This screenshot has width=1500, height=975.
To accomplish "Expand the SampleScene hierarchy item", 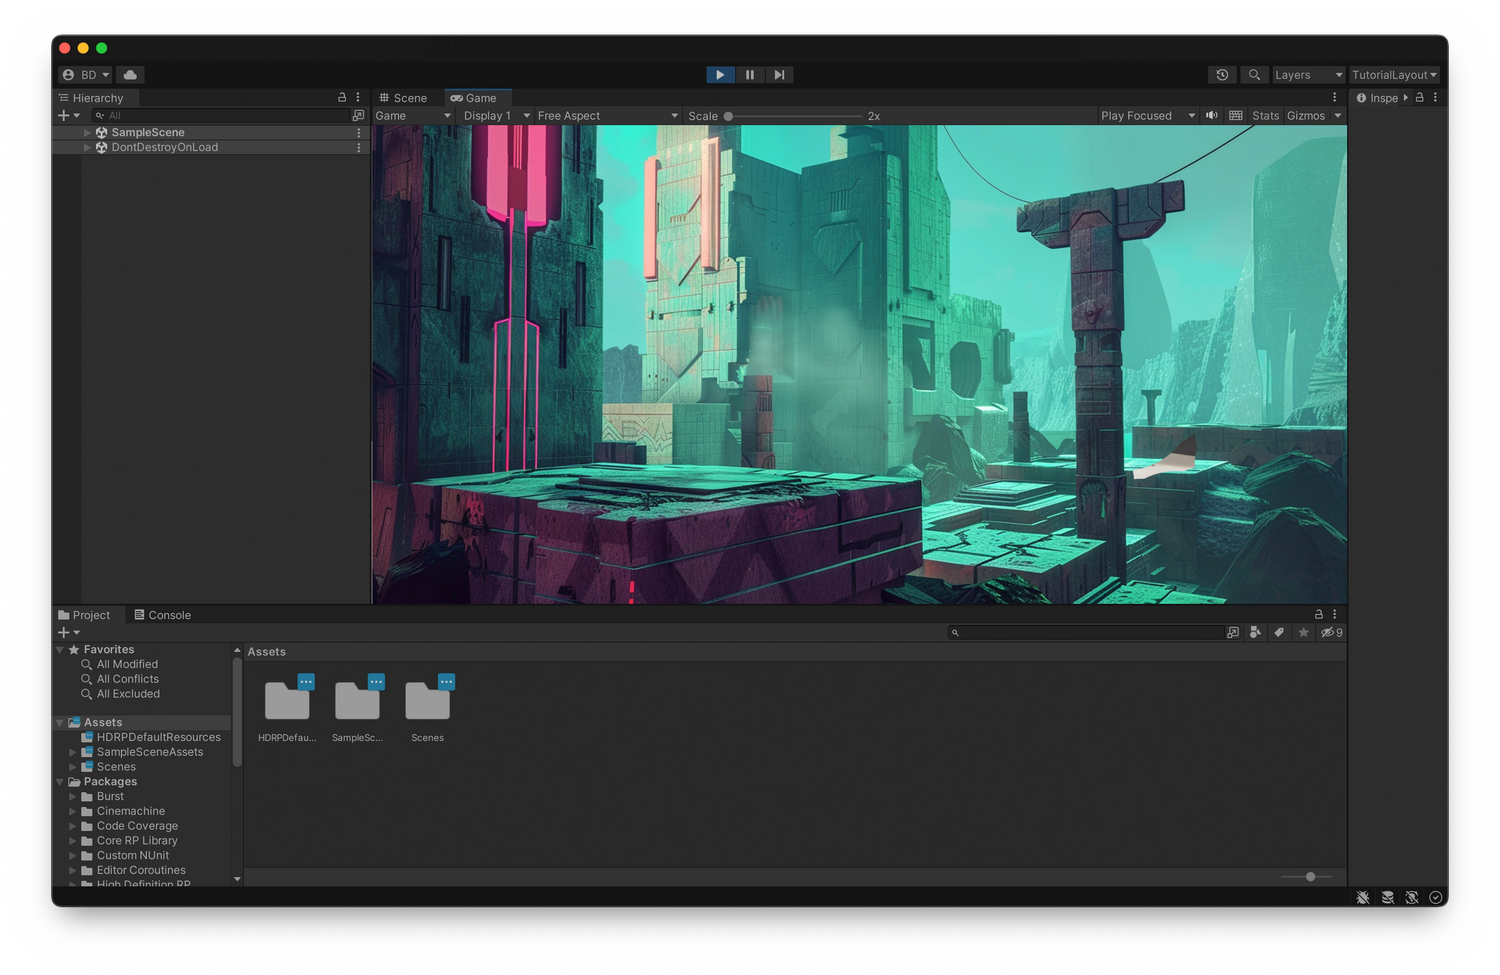I will pyautogui.click(x=87, y=131).
